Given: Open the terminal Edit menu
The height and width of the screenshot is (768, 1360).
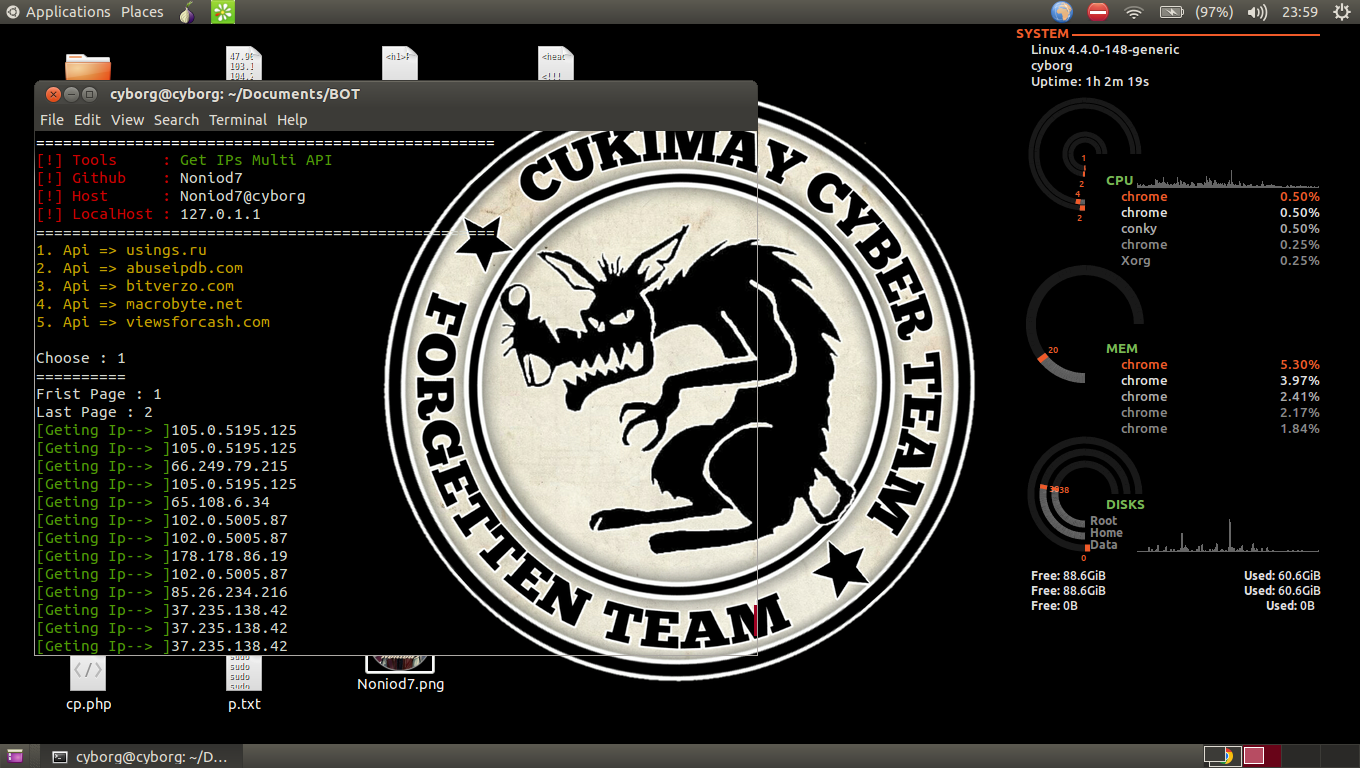Looking at the screenshot, I should point(87,120).
